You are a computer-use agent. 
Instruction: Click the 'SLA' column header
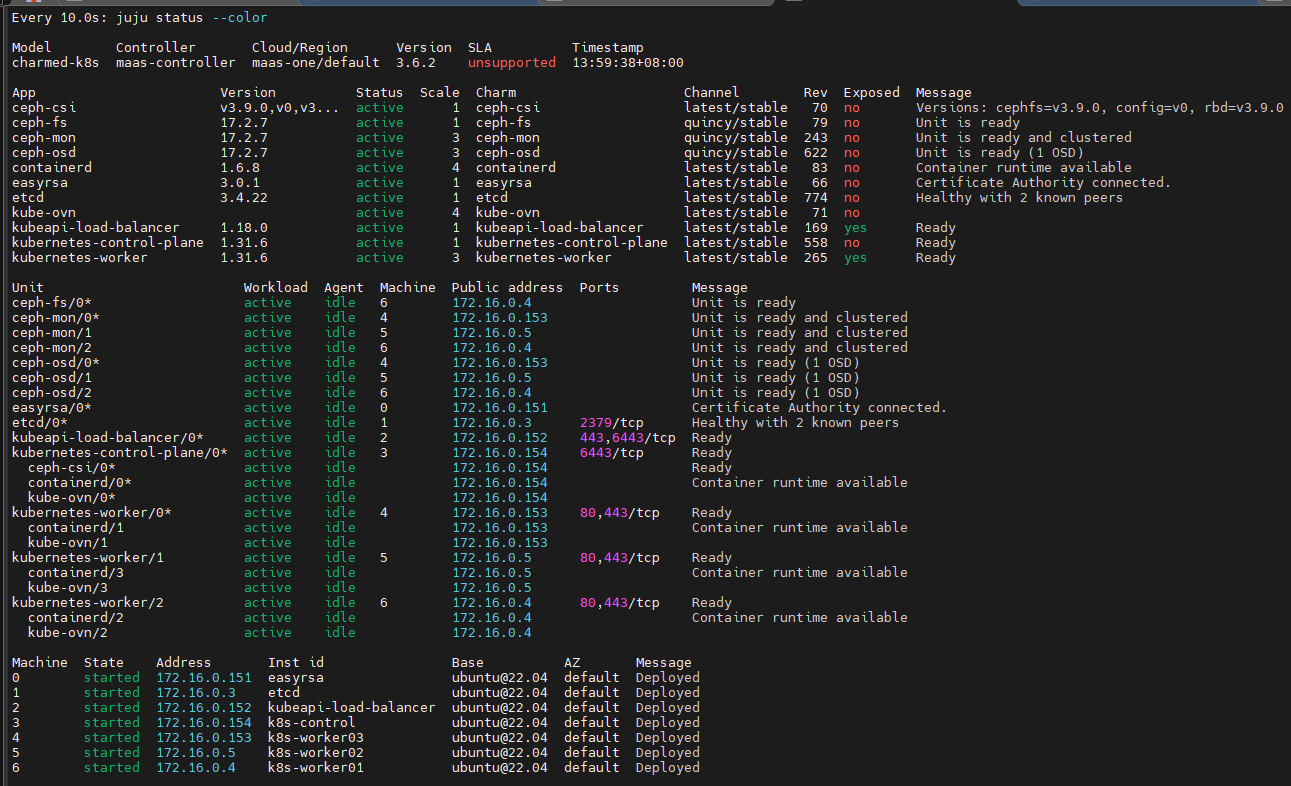[x=479, y=48]
